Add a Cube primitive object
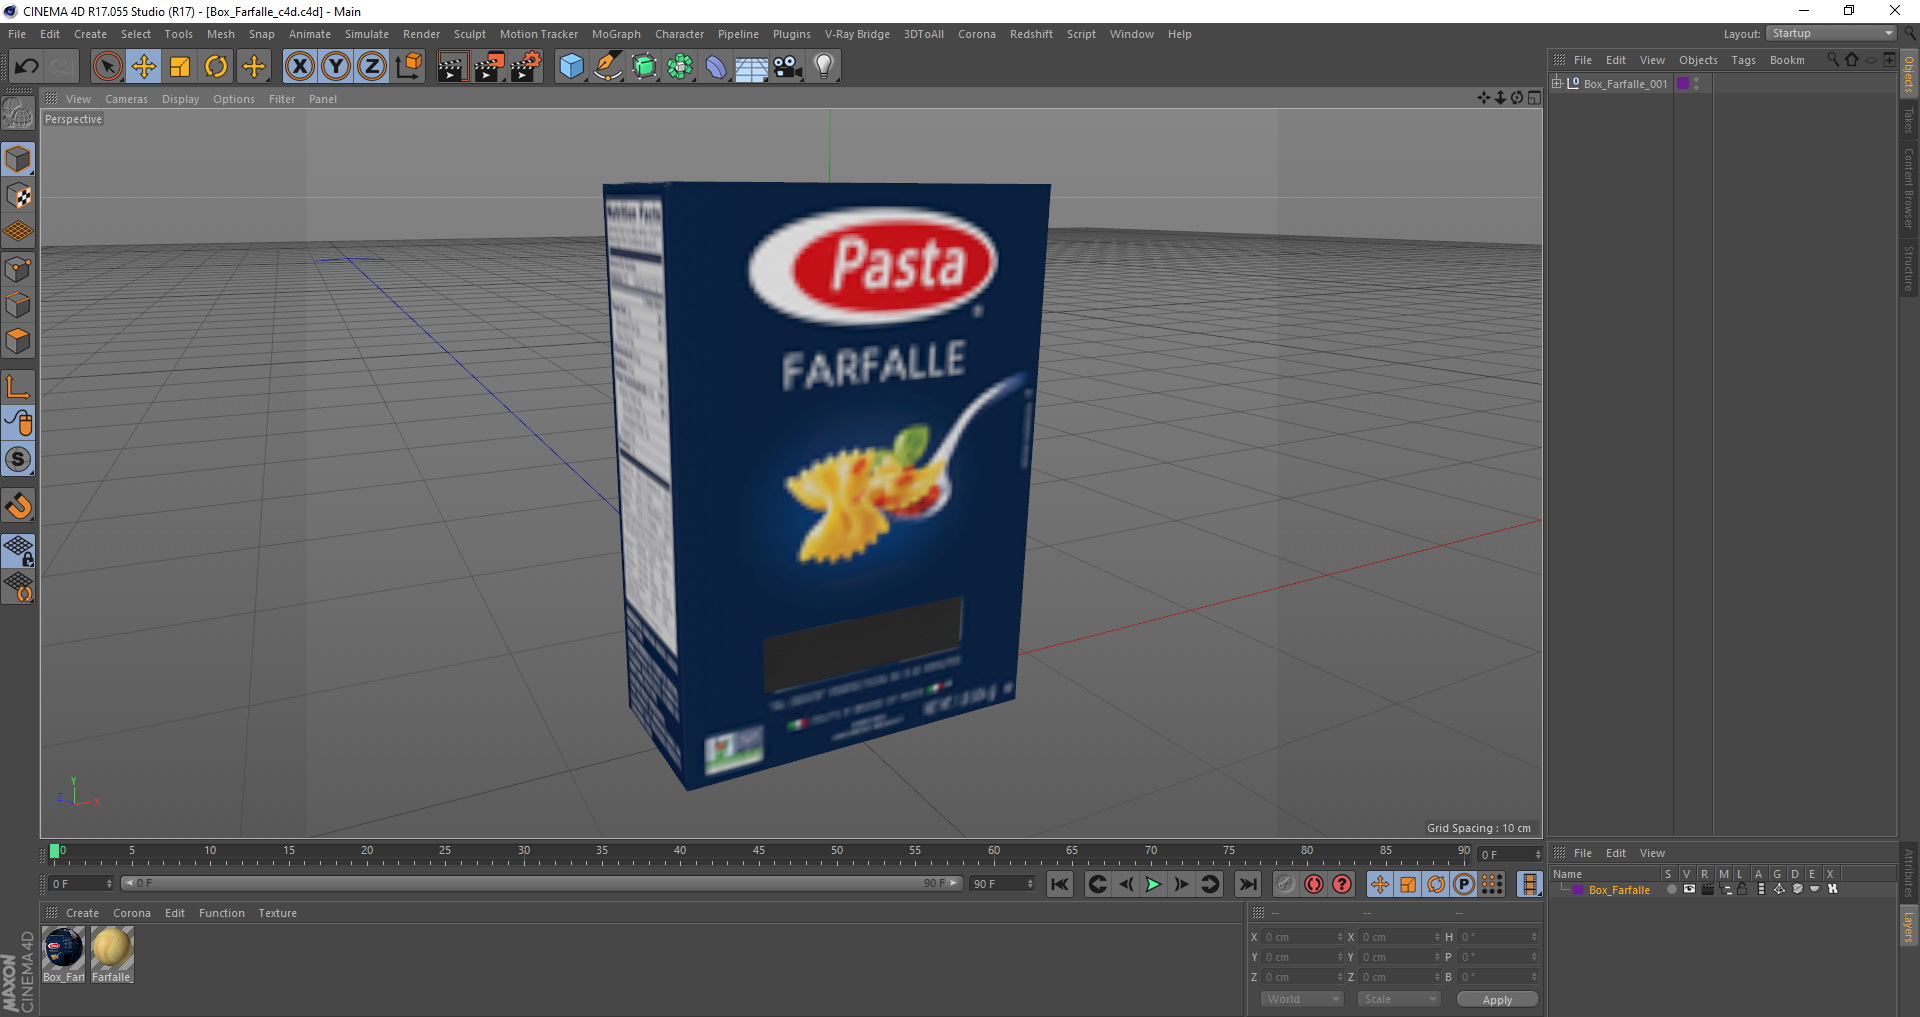 tap(571, 67)
